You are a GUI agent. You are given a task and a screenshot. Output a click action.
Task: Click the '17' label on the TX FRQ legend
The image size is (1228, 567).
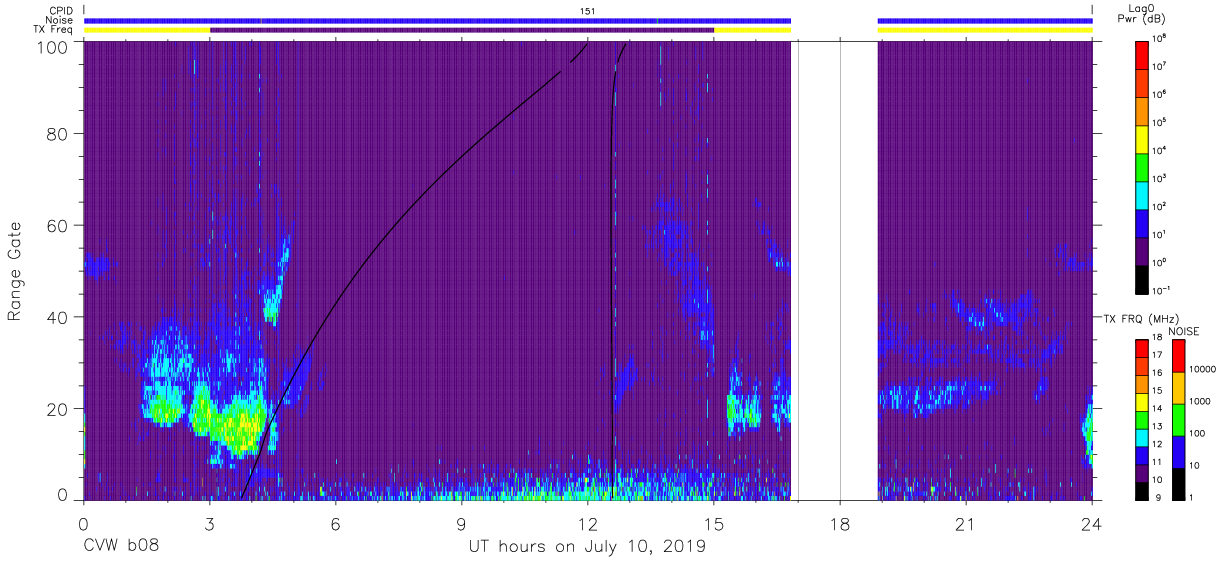click(1158, 355)
